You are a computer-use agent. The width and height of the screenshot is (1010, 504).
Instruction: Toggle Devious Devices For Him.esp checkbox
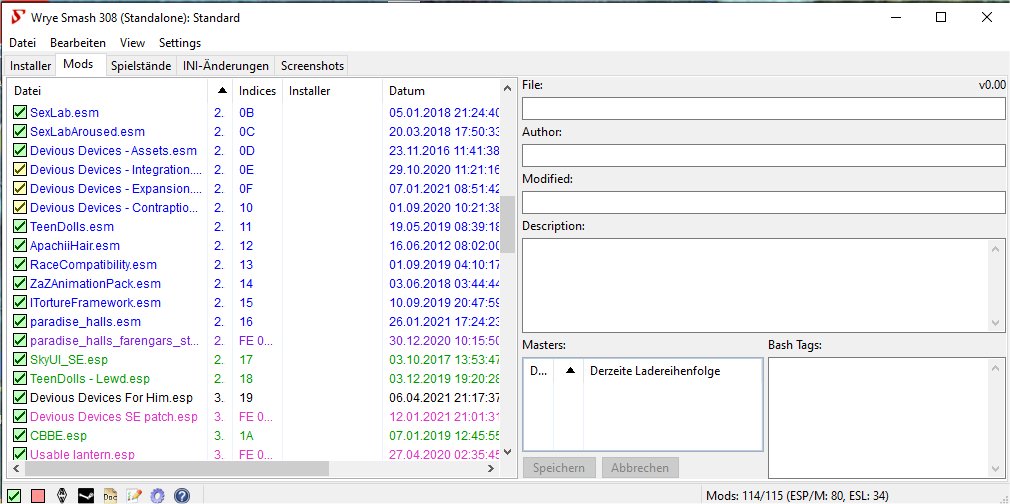[x=19, y=398]
